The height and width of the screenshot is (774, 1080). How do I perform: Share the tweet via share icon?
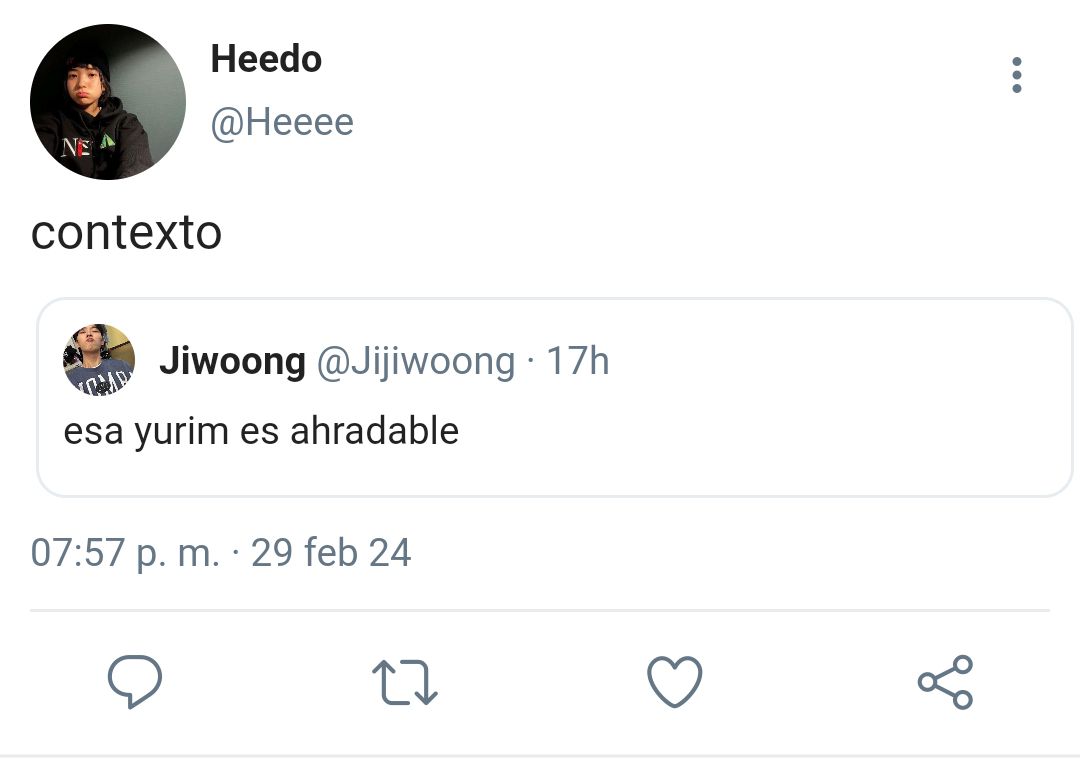[x=945, y=682]
